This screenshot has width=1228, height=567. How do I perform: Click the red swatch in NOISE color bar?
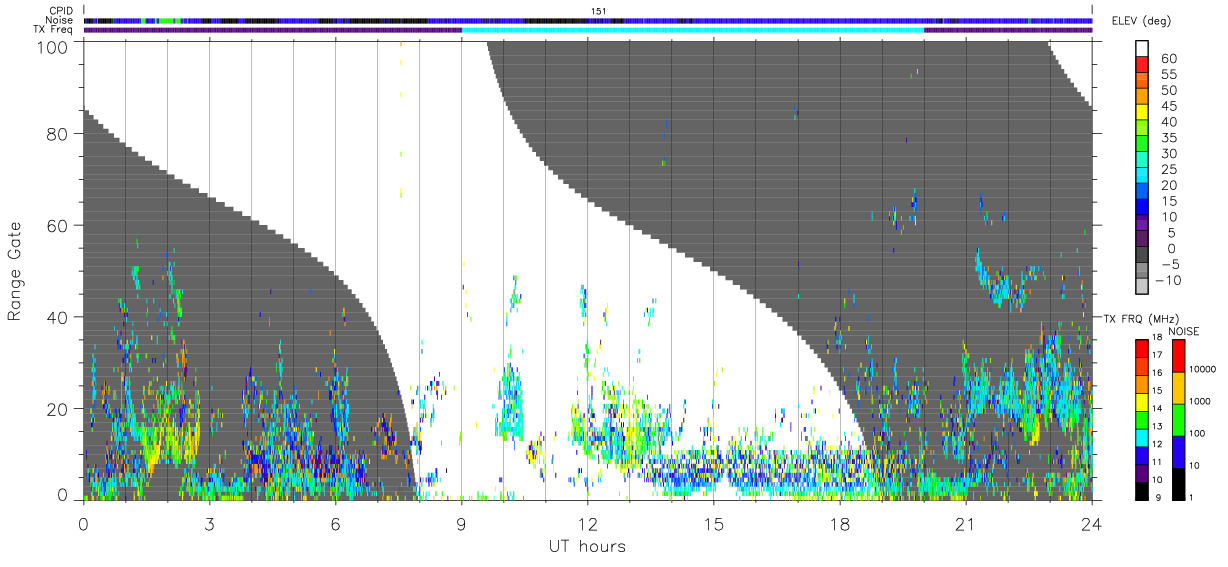pyautogui.click(x=1178, y=356)
